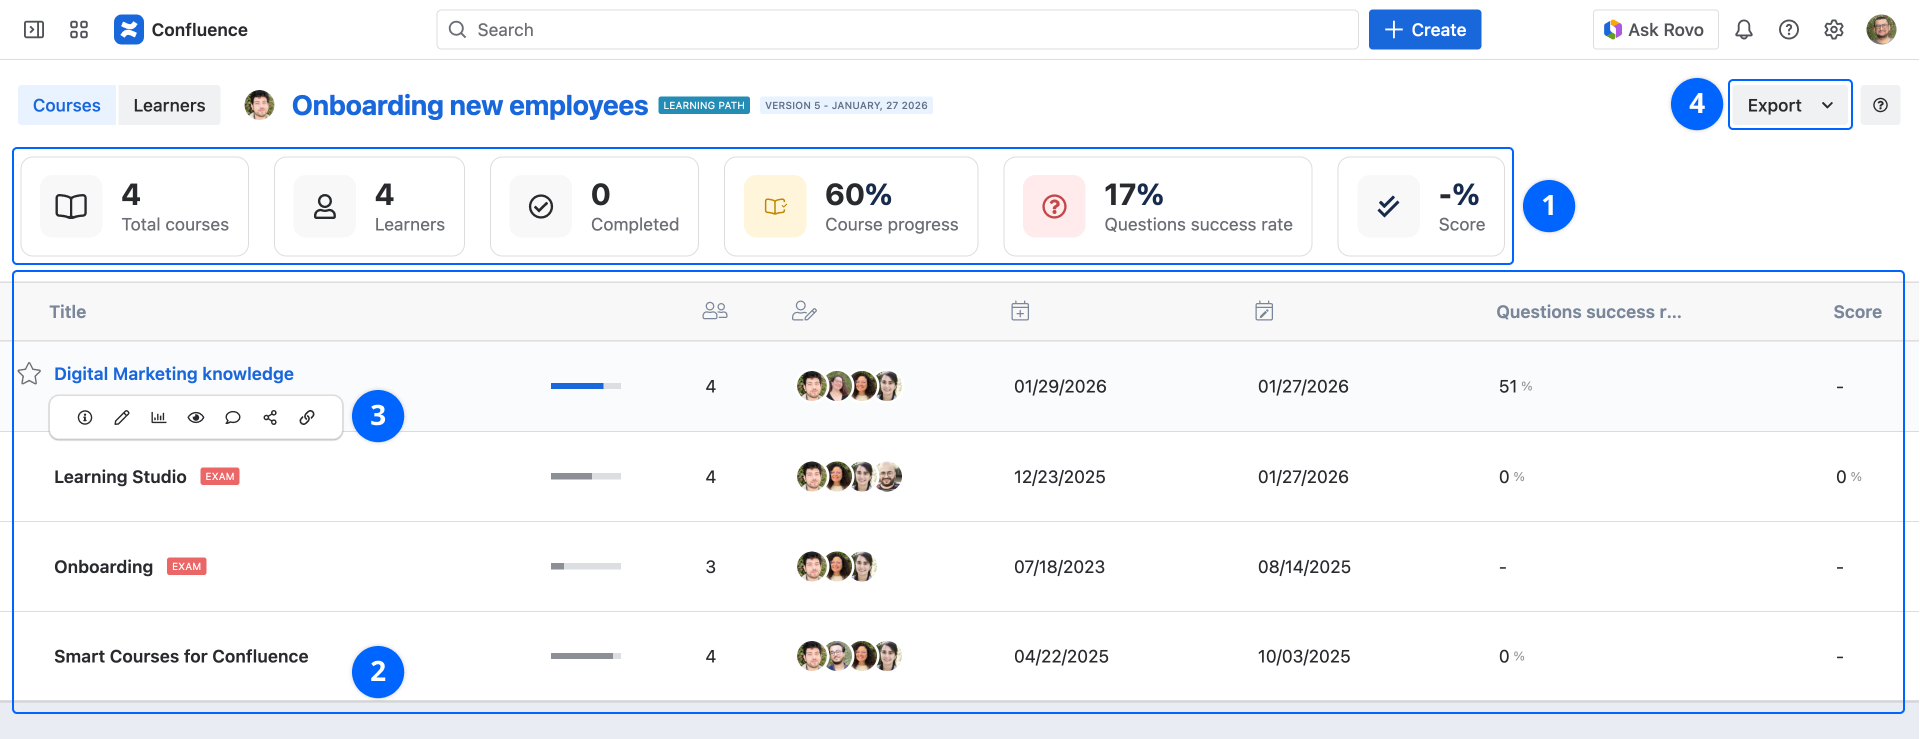Image resolution: width=1920 pixels, height=739 pixels.
Task: Sort by Questions success rate column header
Action: [1588, 312]
